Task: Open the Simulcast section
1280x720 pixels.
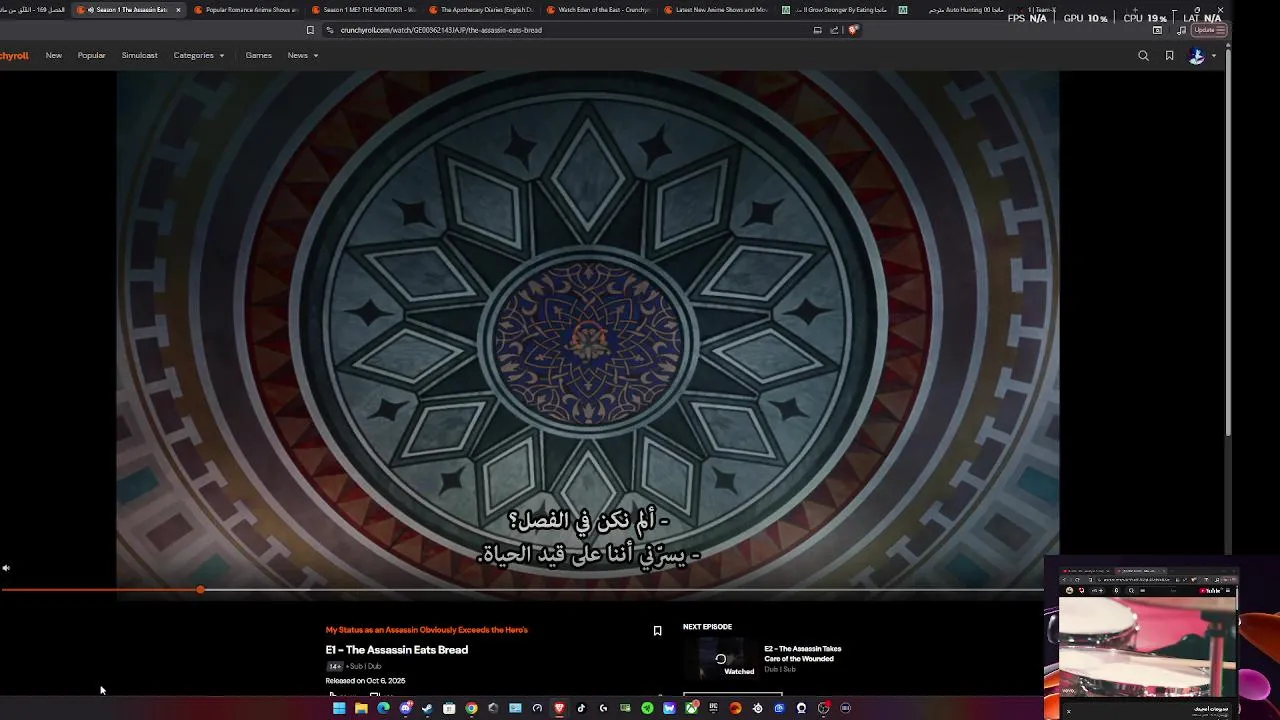Action: pos(139,56)
